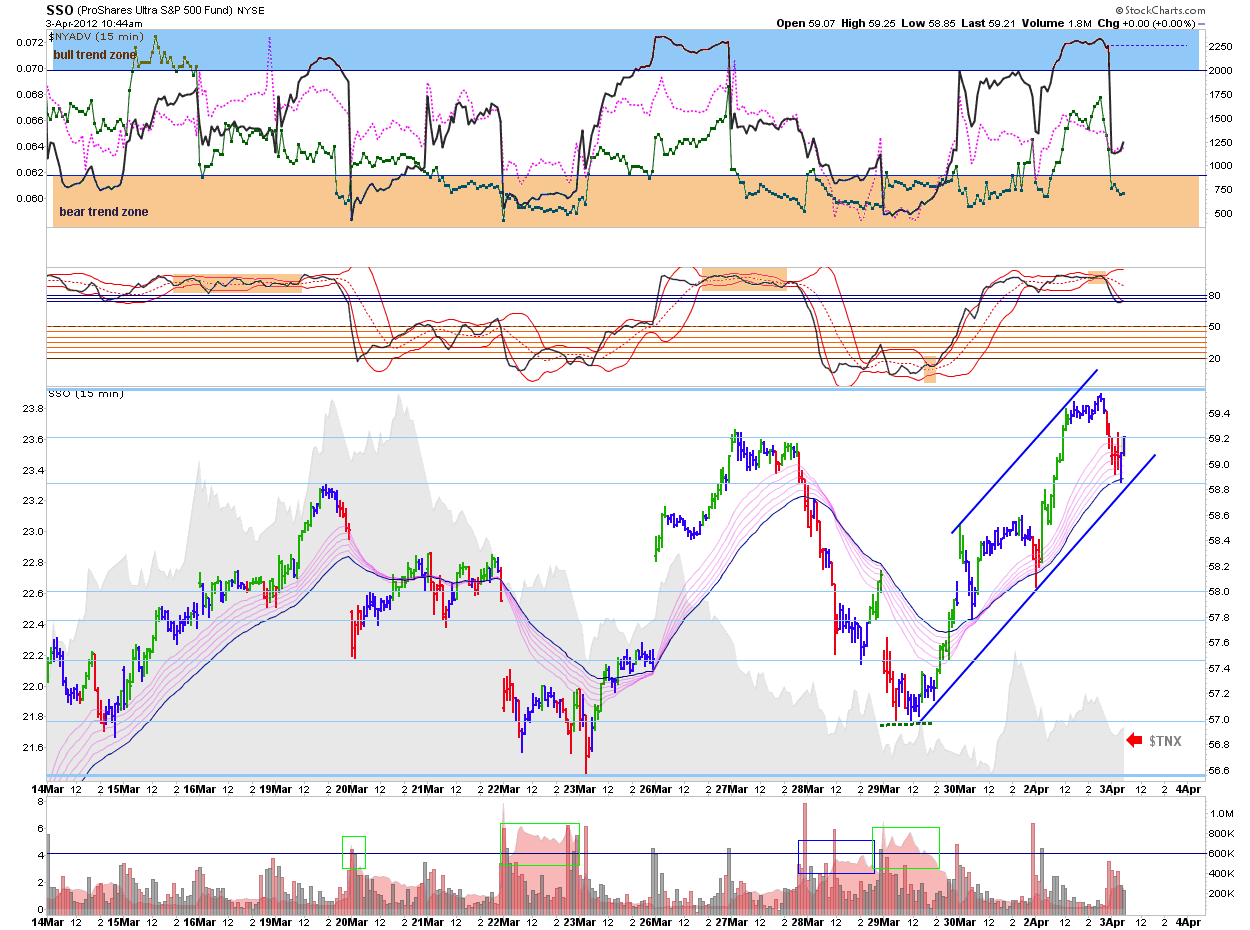
Task: Click the 14Mar date on the price panel axis
Action: click(49, 789)
